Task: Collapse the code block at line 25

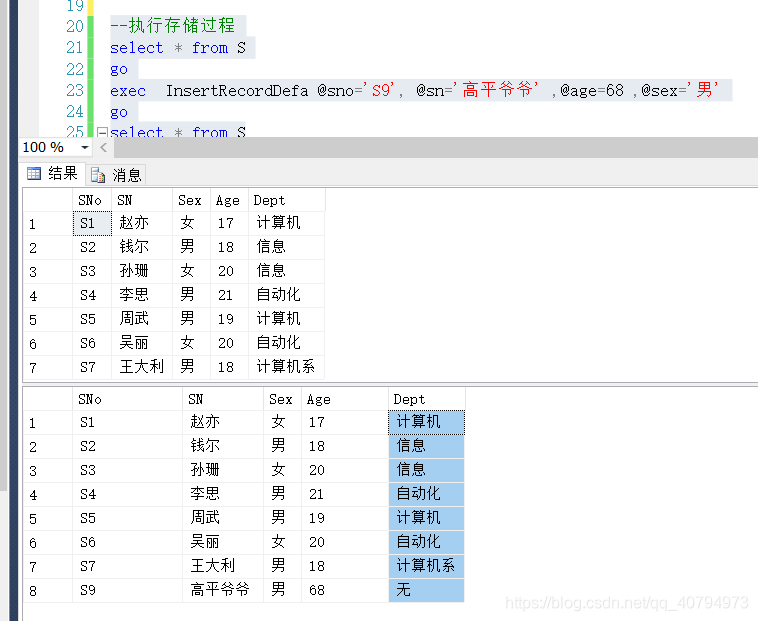Action: click(102, 132)
